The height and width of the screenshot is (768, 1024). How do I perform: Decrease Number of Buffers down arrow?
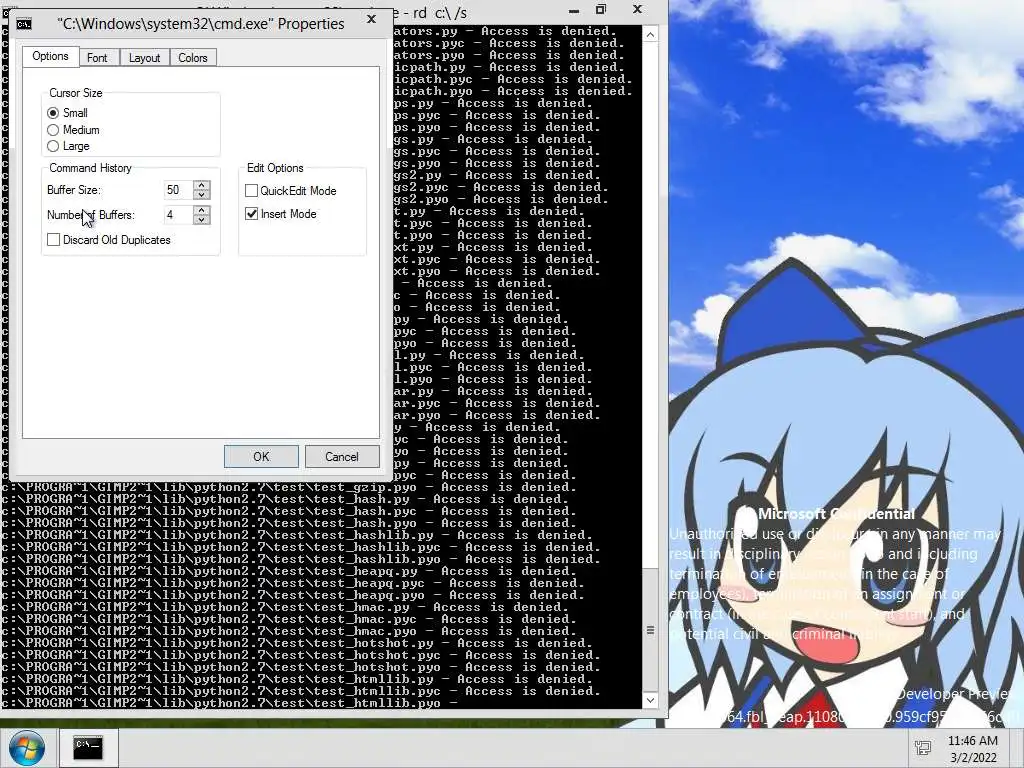click(202, 219)
